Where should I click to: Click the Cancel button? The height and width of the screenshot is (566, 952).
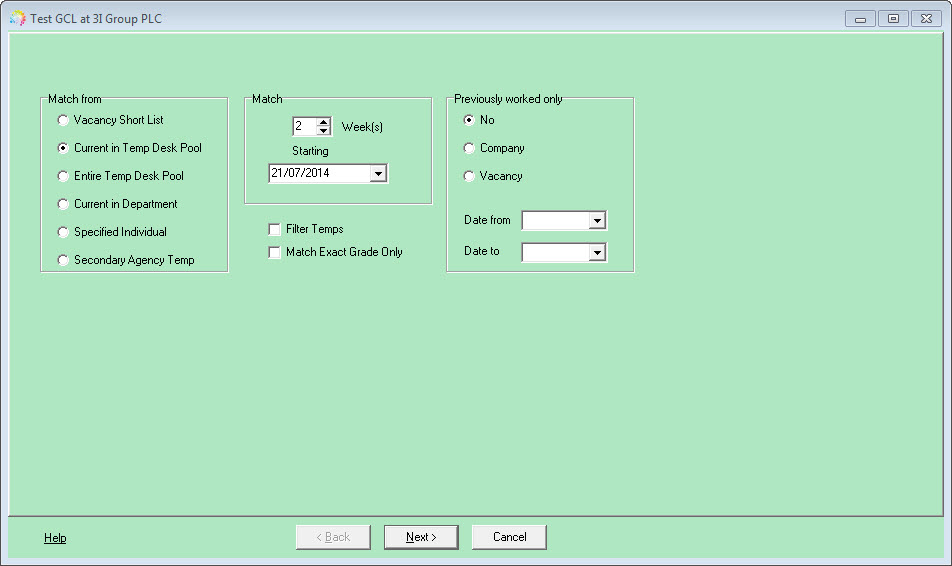pyautogui.click(x=509, y=537)
